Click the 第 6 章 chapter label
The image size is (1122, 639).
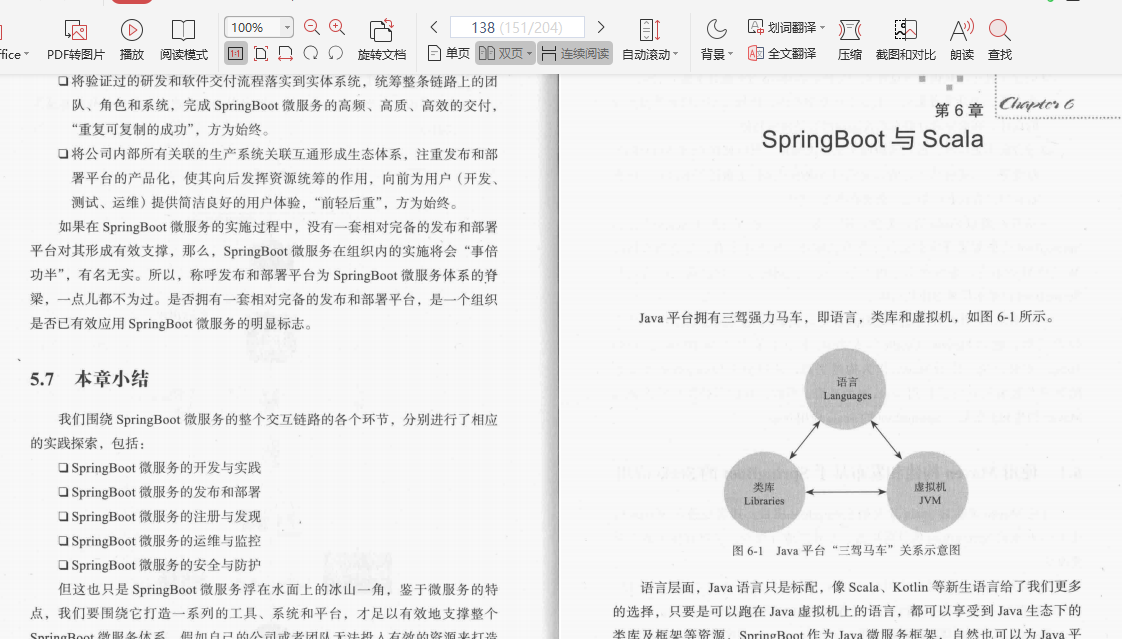(959, 110)
